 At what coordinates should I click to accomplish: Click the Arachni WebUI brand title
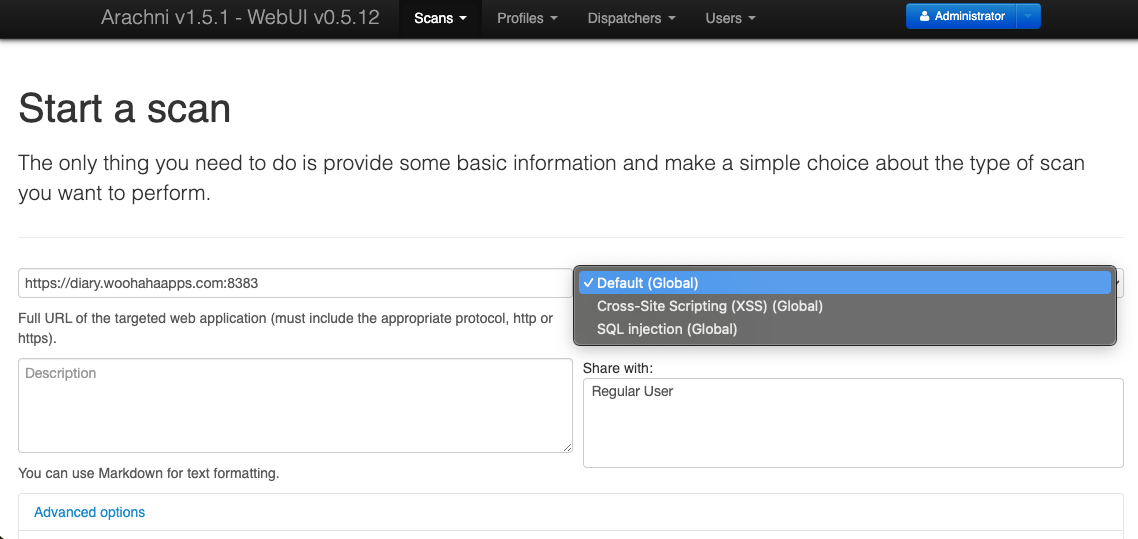coord(240,17)
